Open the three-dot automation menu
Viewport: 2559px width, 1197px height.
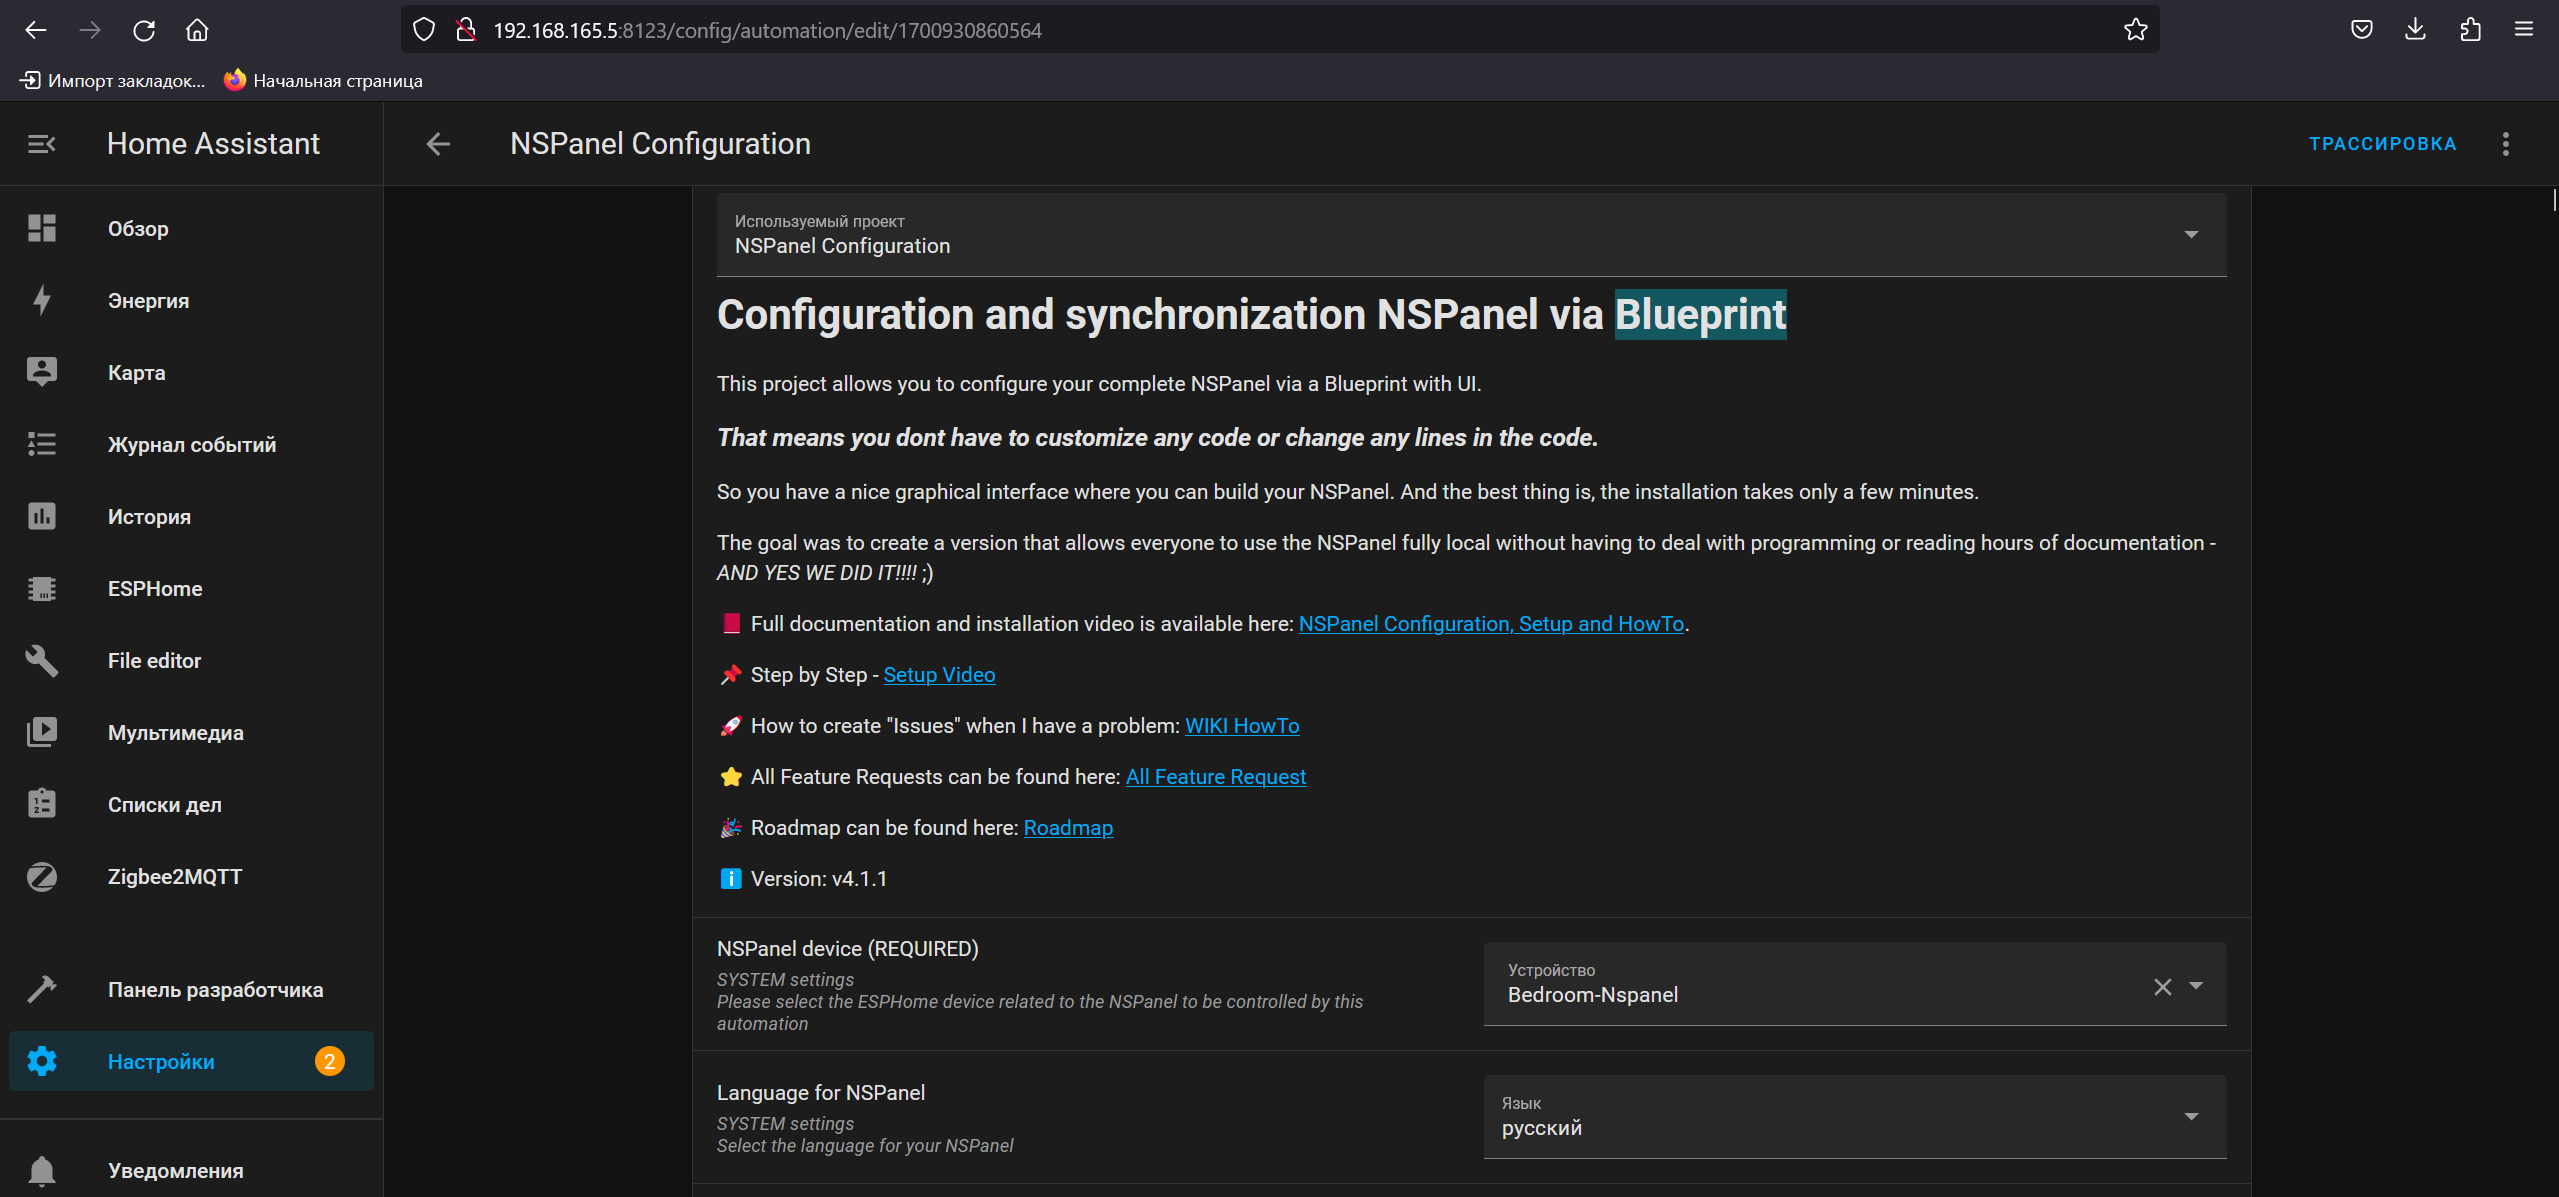[2505, 144]
